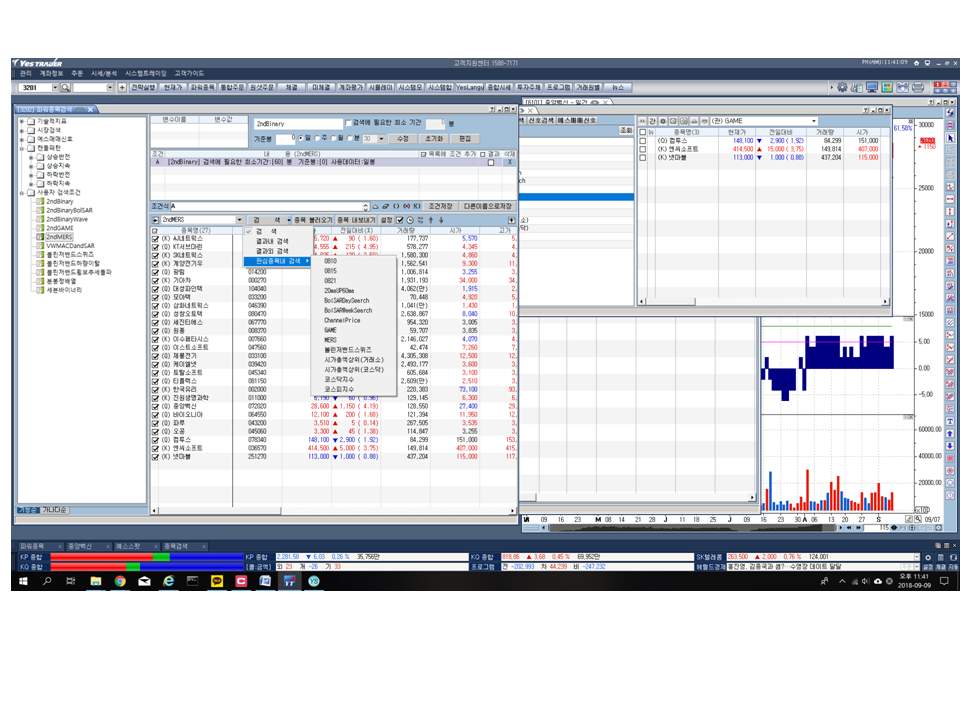The height and width of the screenshot is (720, 960).
Task: Expand the 기술적지표 tree node
Action: pyautogui.click(x=22, y=120)
